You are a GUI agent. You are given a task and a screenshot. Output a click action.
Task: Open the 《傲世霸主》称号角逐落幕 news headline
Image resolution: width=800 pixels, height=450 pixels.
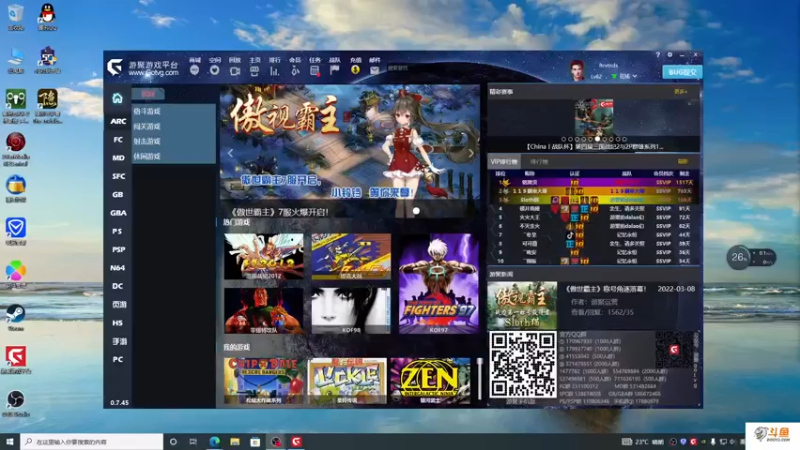coord(606,289)
